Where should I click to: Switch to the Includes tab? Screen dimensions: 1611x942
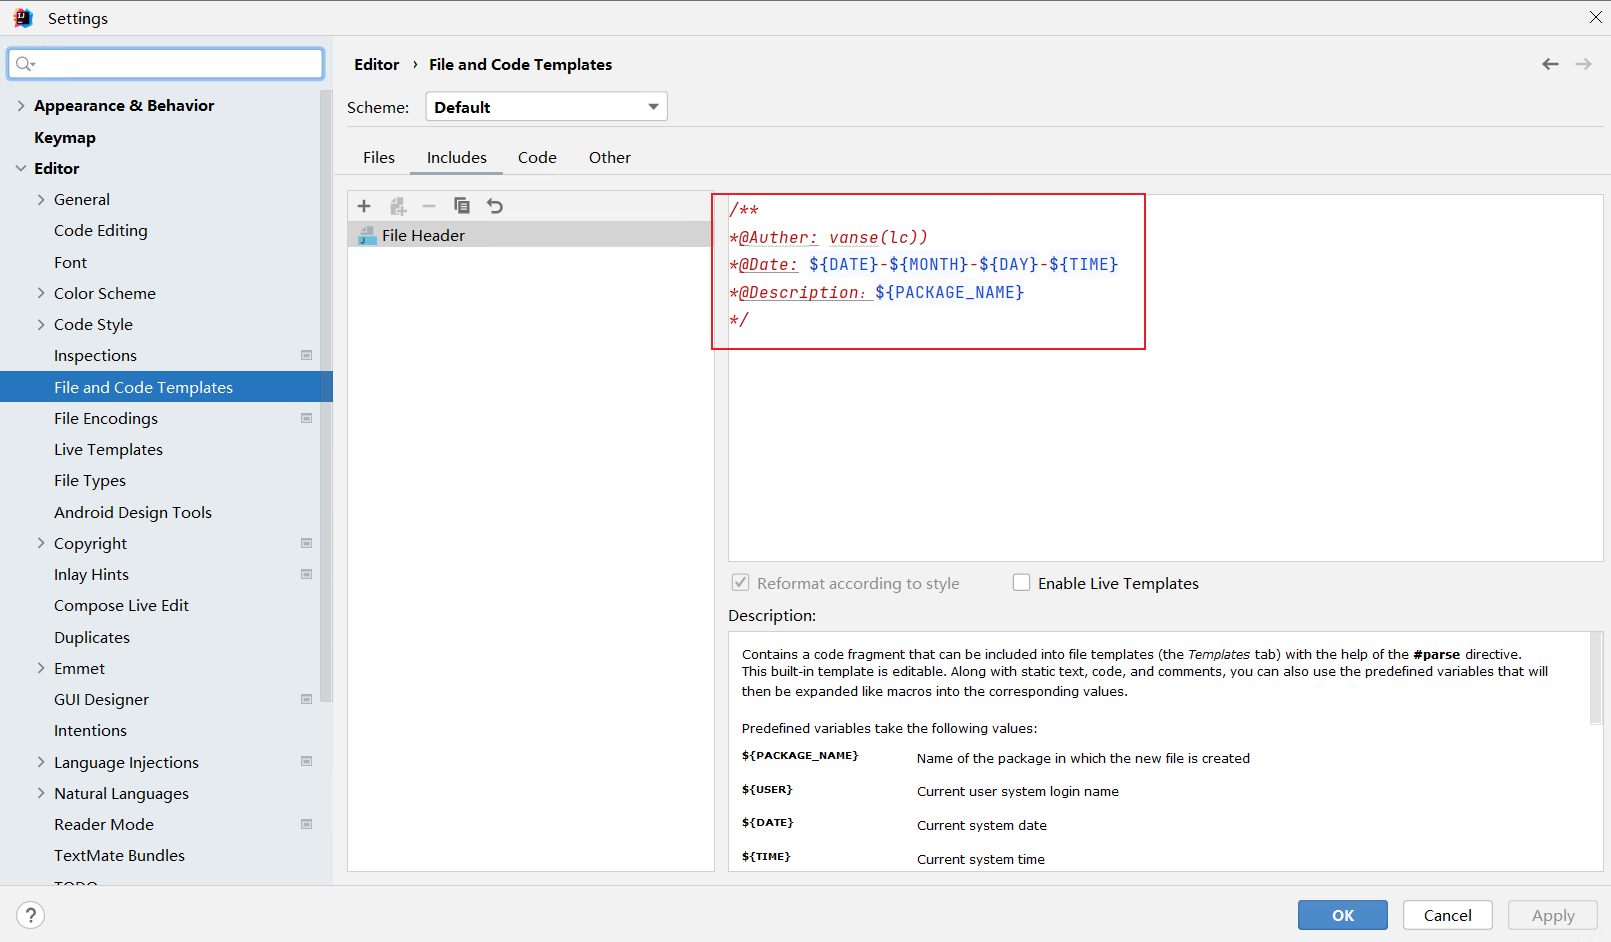pyautogui.click(x=457, y=157)
